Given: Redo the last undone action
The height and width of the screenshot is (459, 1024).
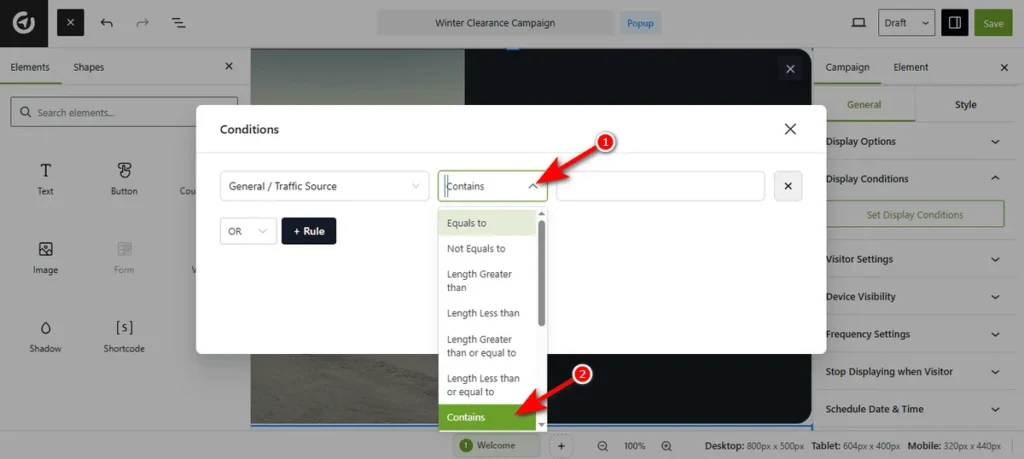Looking at the screenshot, I should coord(142,23).
